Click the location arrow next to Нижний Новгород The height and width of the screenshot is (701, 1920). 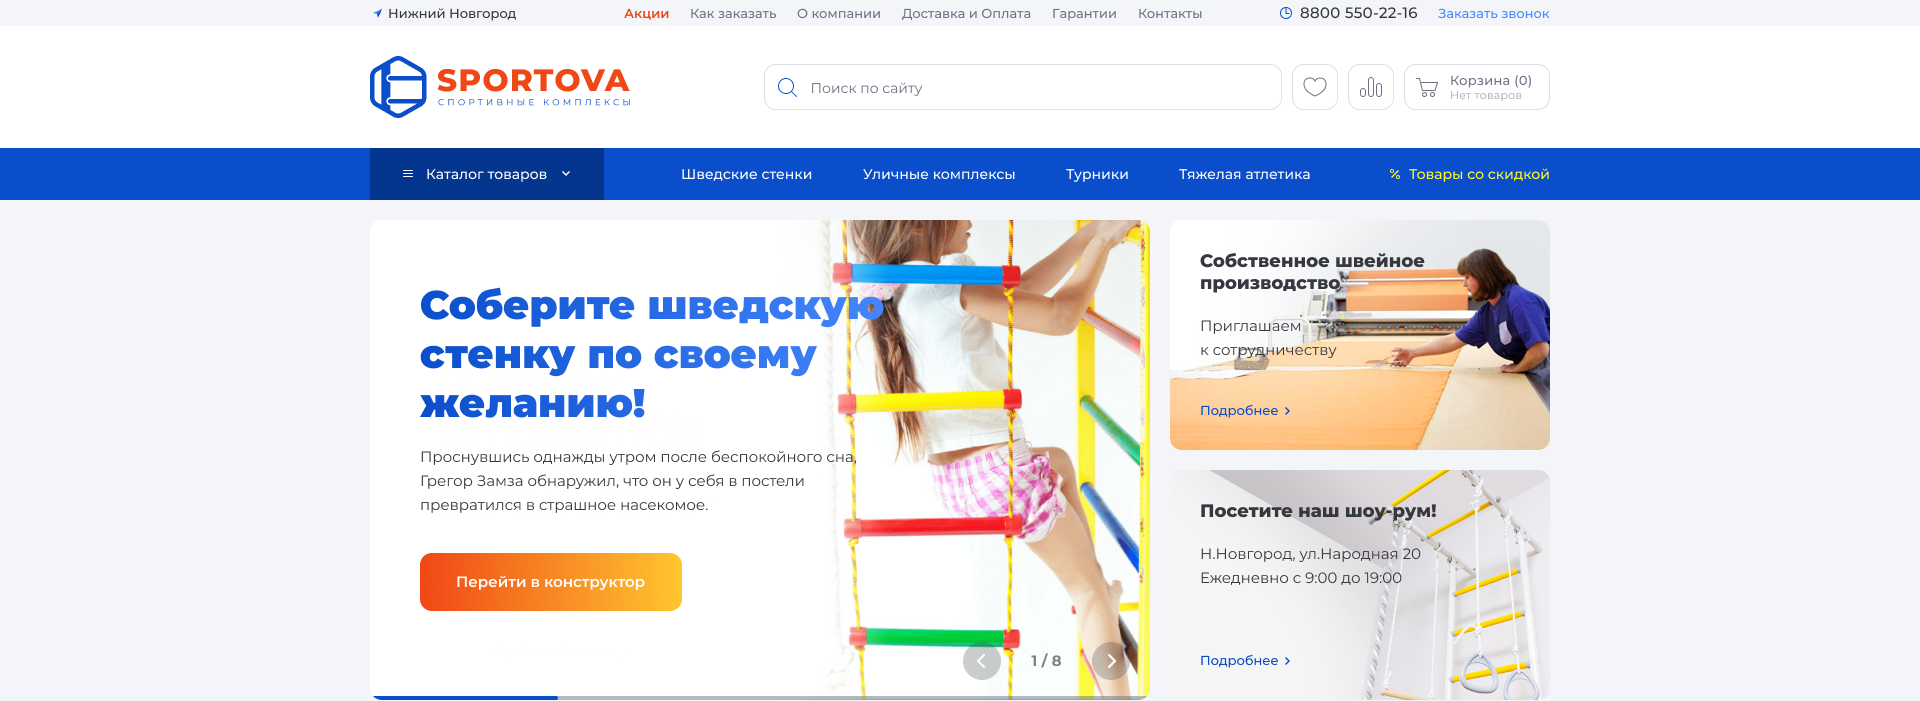pyautogui.click(x=378, y=13)
